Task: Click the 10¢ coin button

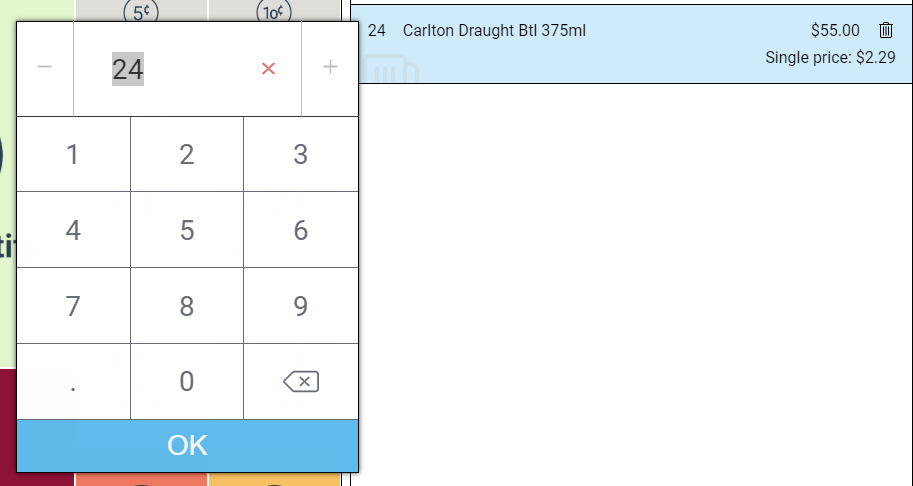Action: (274, 10)
